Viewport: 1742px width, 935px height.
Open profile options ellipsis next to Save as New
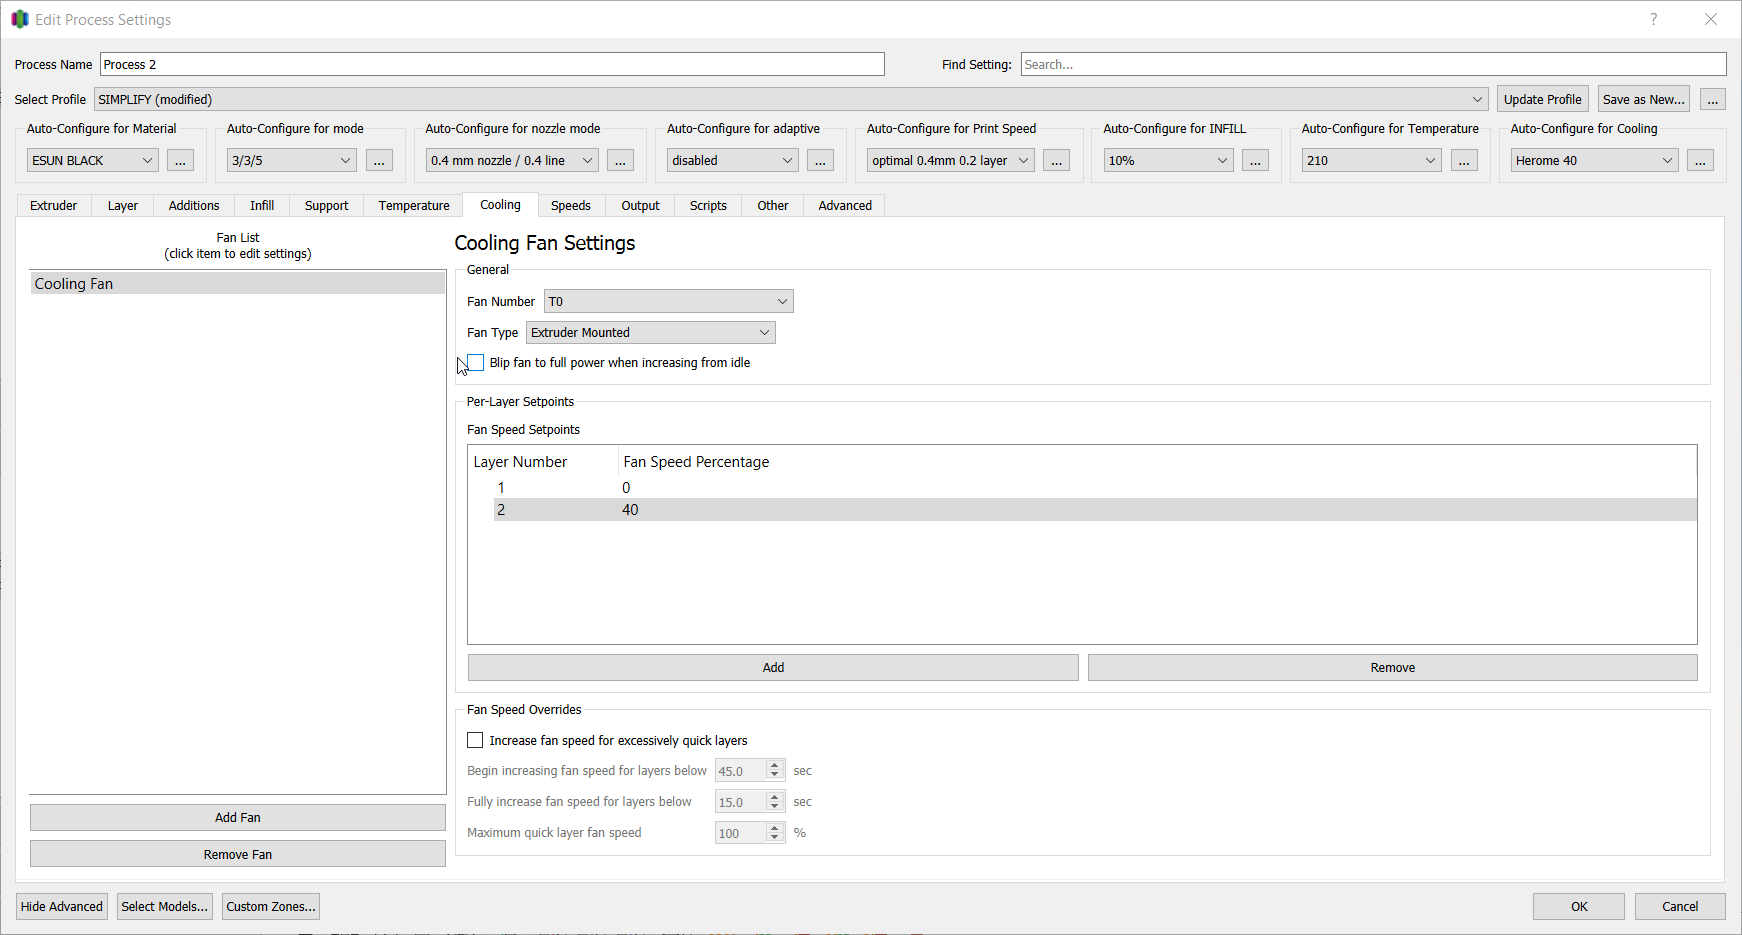[1713, 99]
